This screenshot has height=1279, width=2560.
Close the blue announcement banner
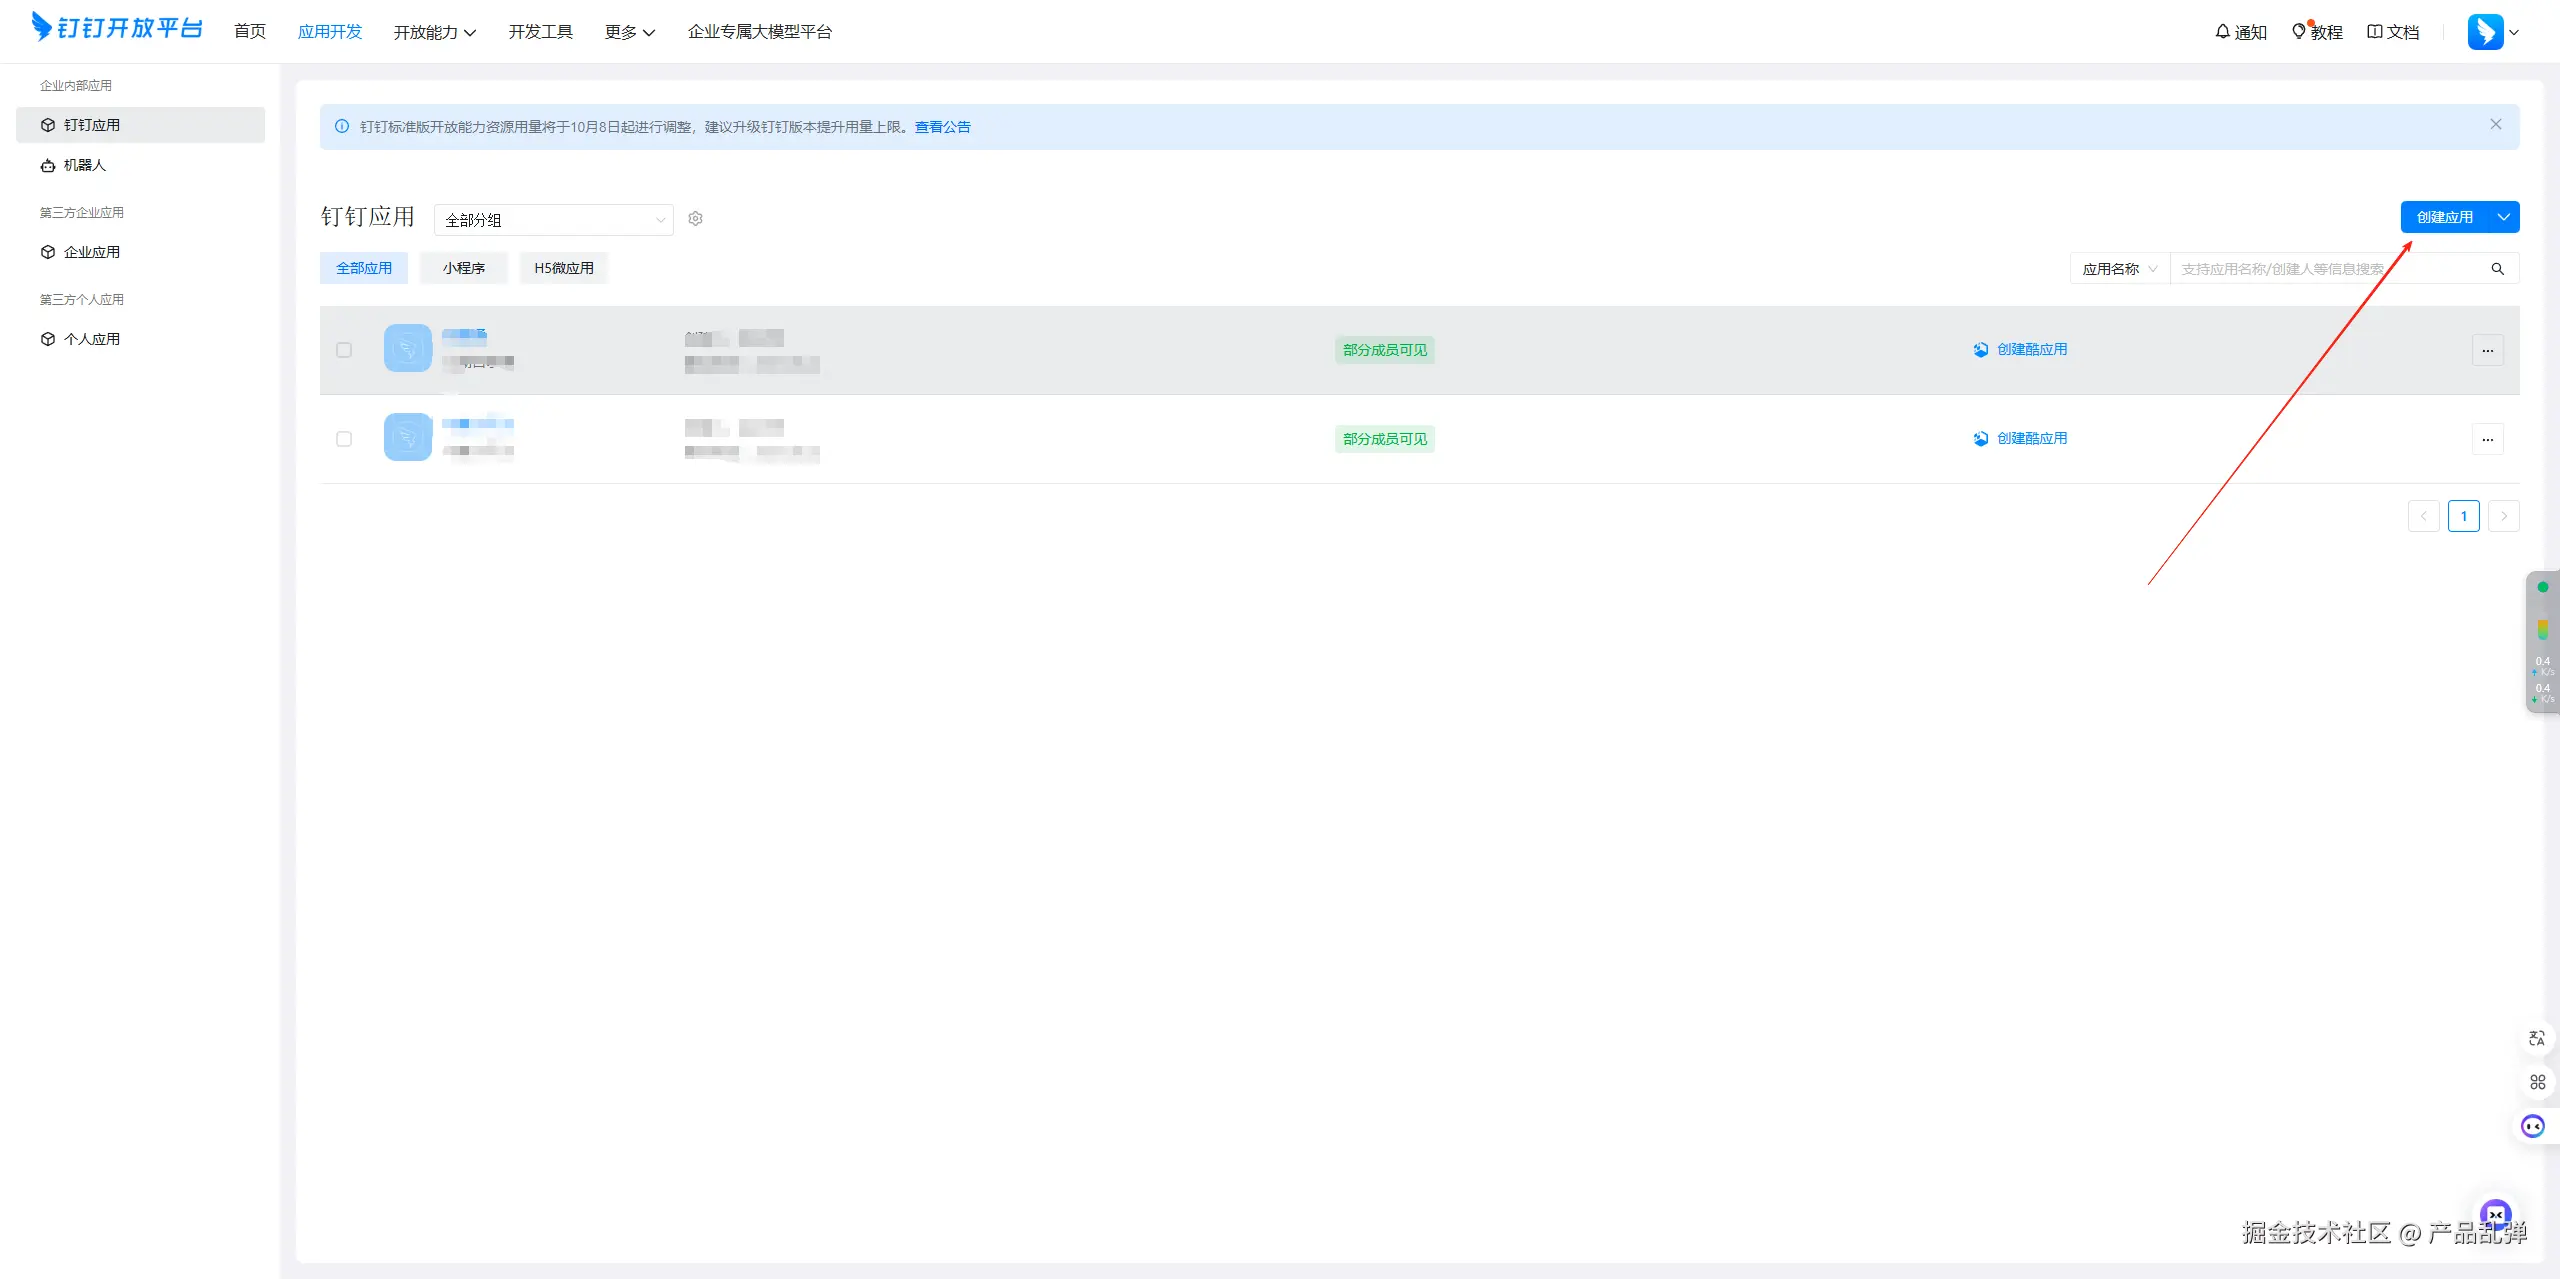(2495, 125)
